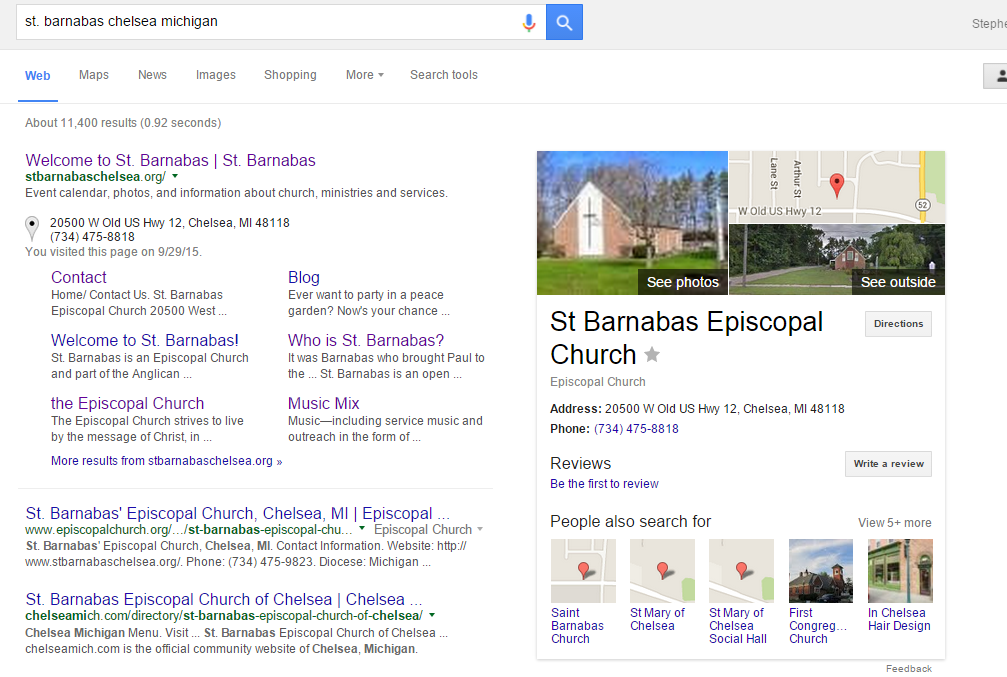This screenshot has height=677, width=1007.
Task: Expand the arrow after stbarnabaschelsea.org URL
Action: 175,176
